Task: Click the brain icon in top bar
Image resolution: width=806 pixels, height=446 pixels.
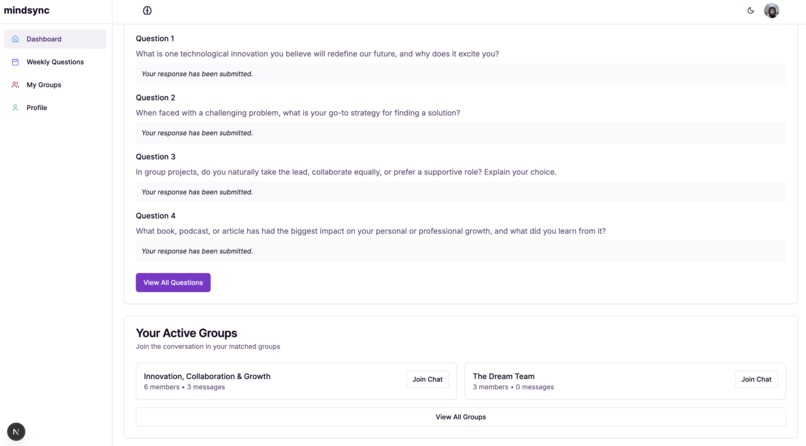Action: coord(147,10)
